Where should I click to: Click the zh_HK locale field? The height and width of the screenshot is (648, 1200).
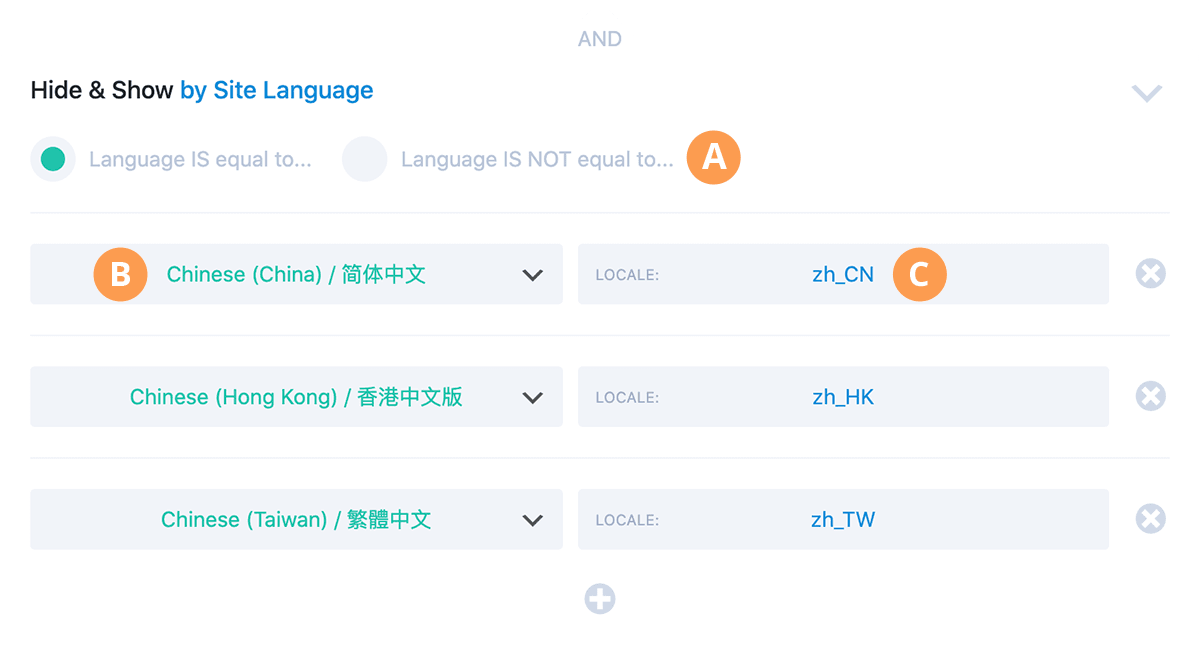(843, 397)
